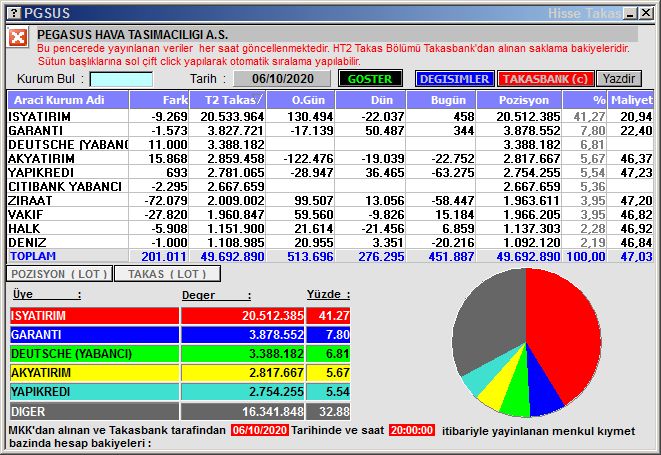Select DENIZ row in the table

330,242
